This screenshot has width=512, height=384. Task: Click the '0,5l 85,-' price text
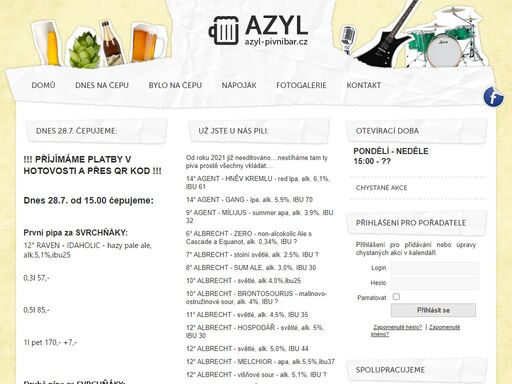[x=36, y=310]
